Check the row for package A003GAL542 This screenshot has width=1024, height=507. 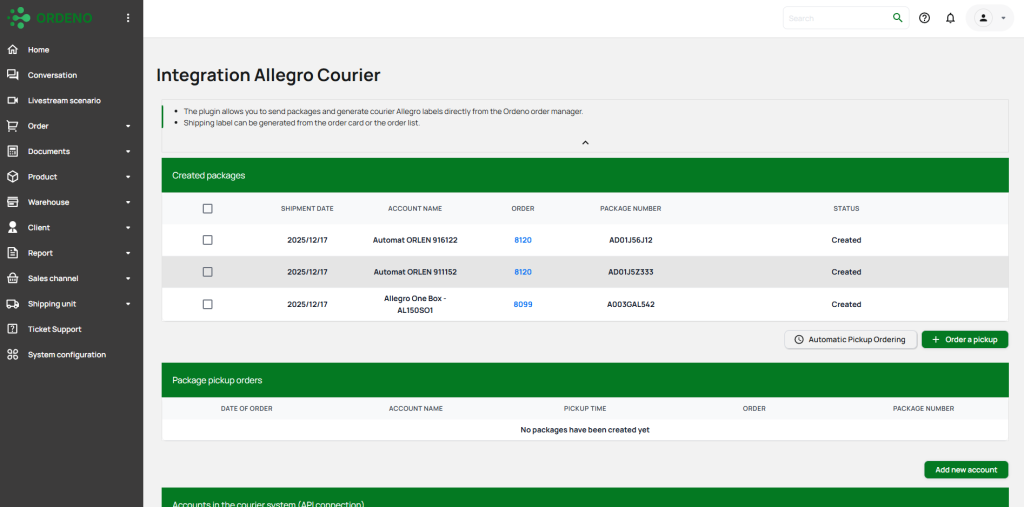pyautogui.click(x=208, y=304)
